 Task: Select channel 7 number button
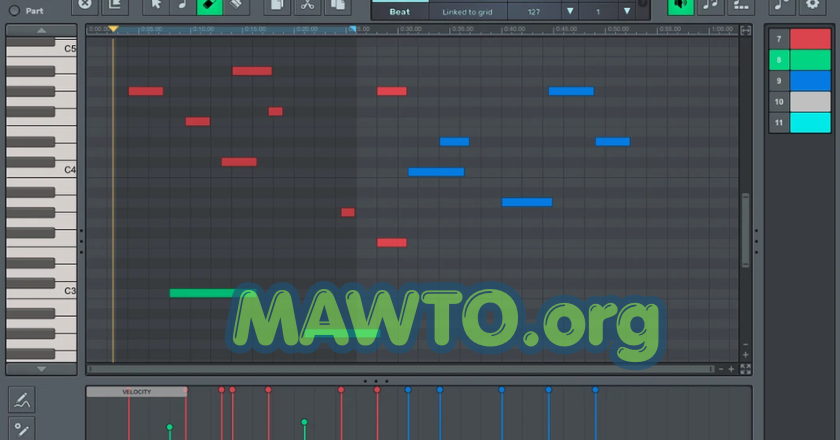[x=779, y=39]
